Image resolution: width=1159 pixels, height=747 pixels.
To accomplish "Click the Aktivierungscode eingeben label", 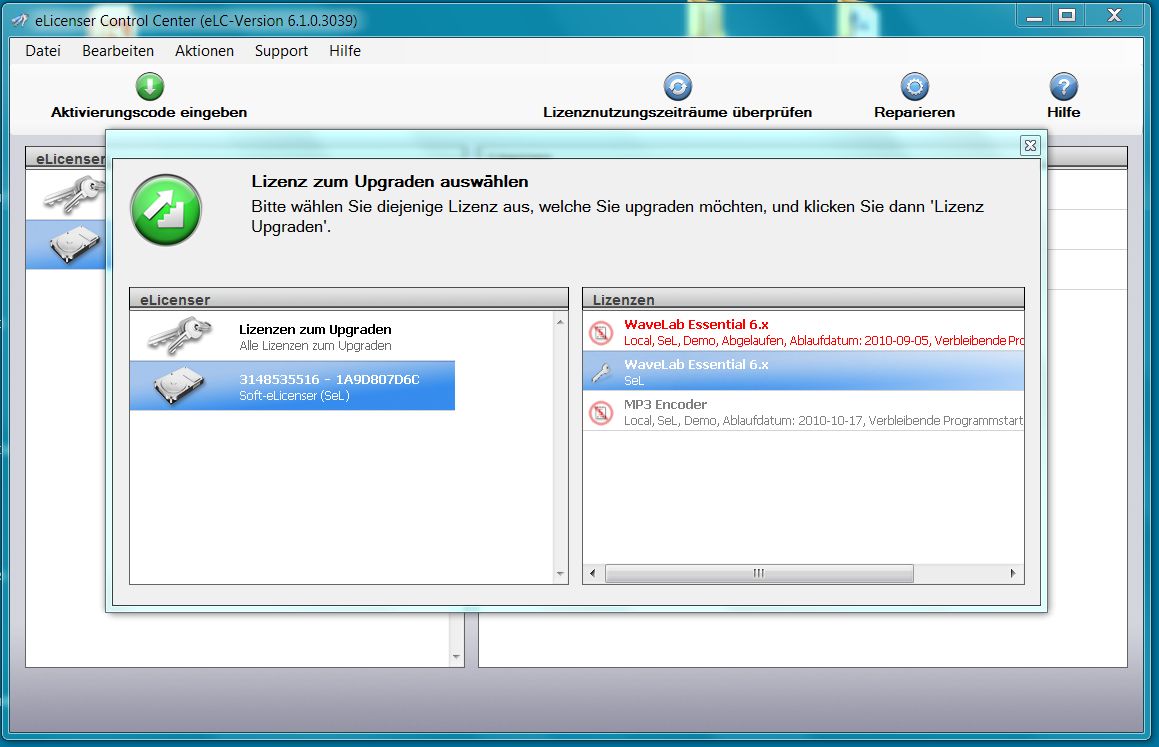I will [149, 112].
